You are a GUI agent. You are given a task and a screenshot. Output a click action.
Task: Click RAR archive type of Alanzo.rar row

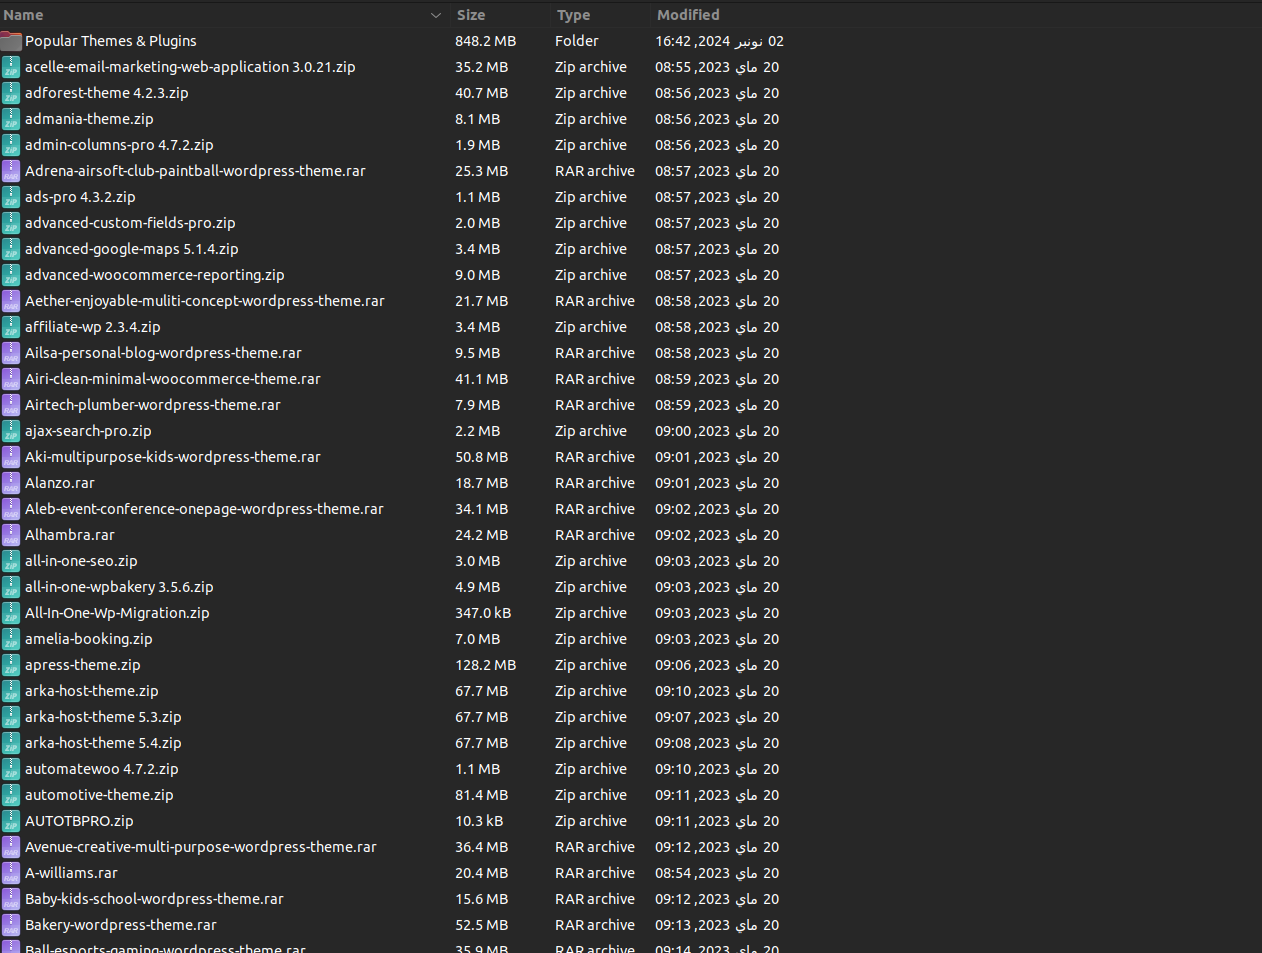(595, 483)
